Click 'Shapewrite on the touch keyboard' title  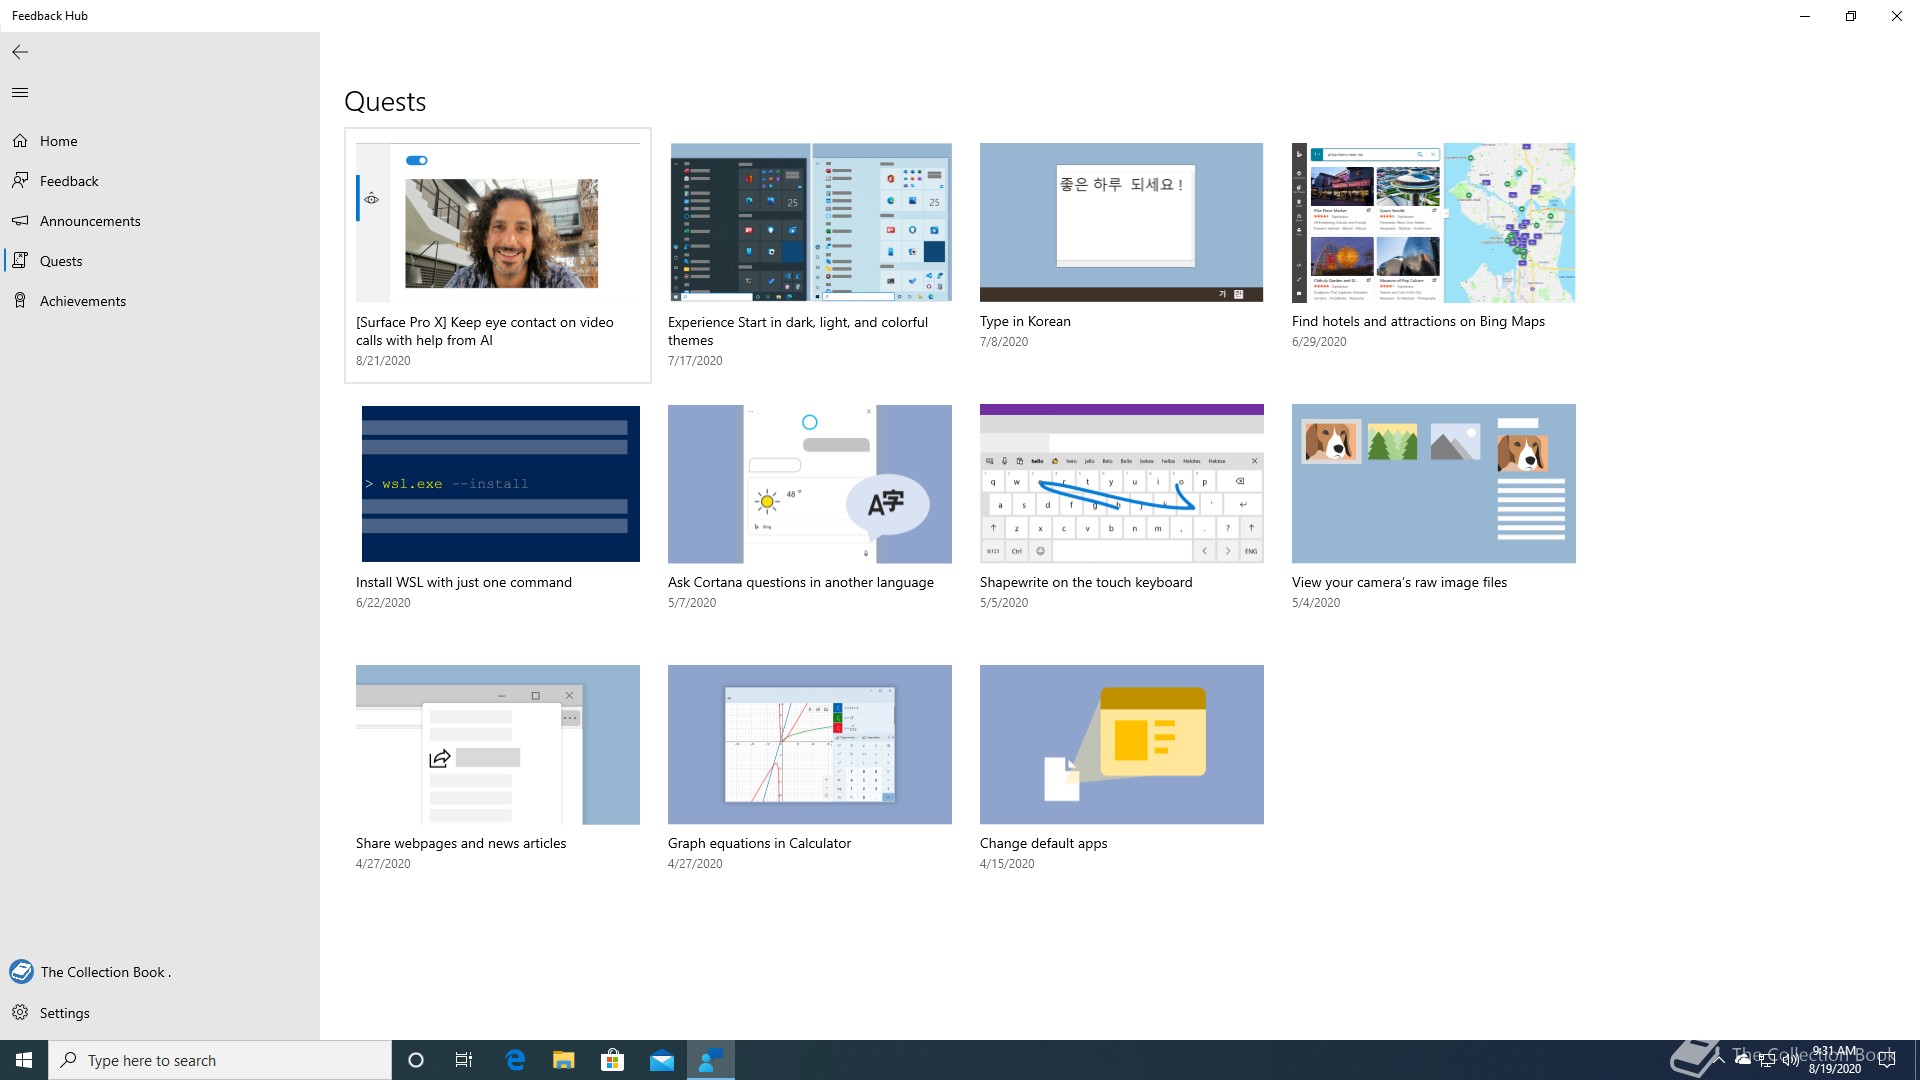[1086, 583]
